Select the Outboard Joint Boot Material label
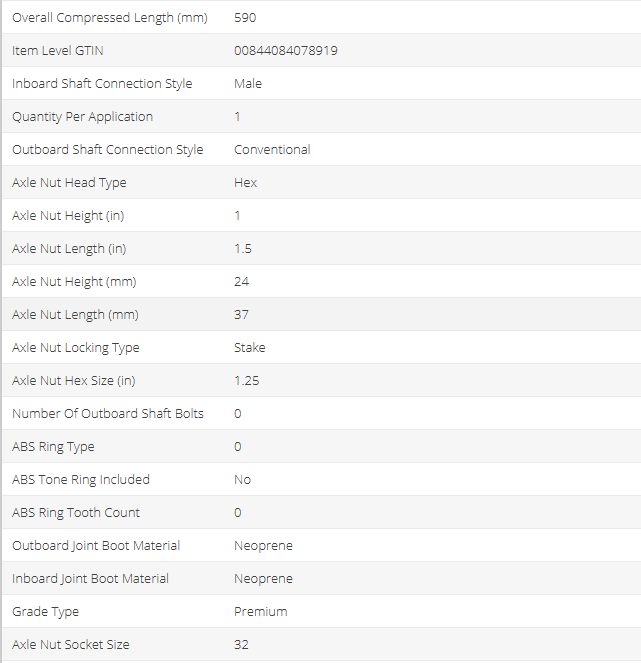Screen dimensions: 641x663 click(96, 546)
